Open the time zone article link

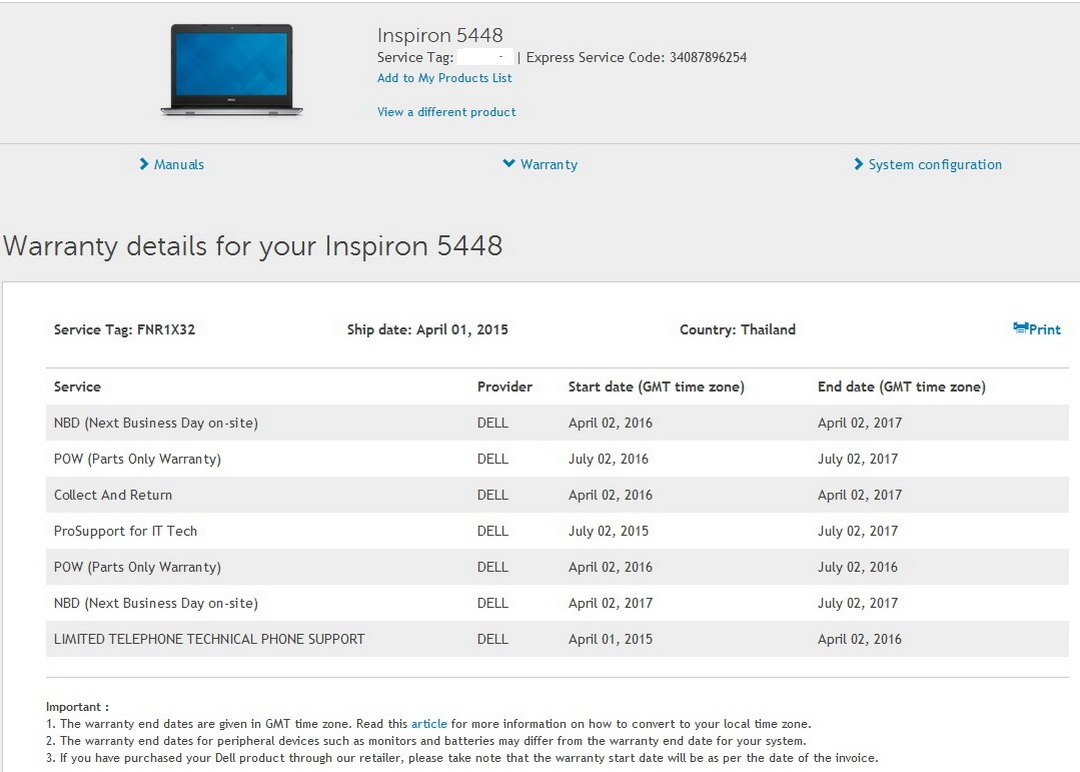[429, 724]
